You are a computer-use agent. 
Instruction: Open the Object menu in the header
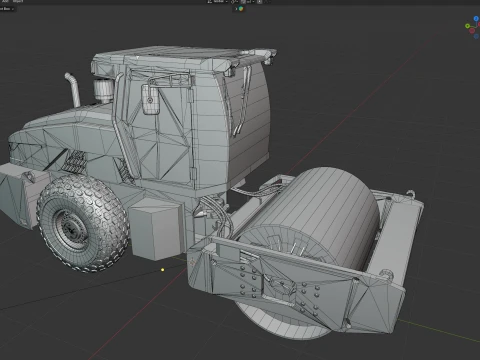click(18, 1)
